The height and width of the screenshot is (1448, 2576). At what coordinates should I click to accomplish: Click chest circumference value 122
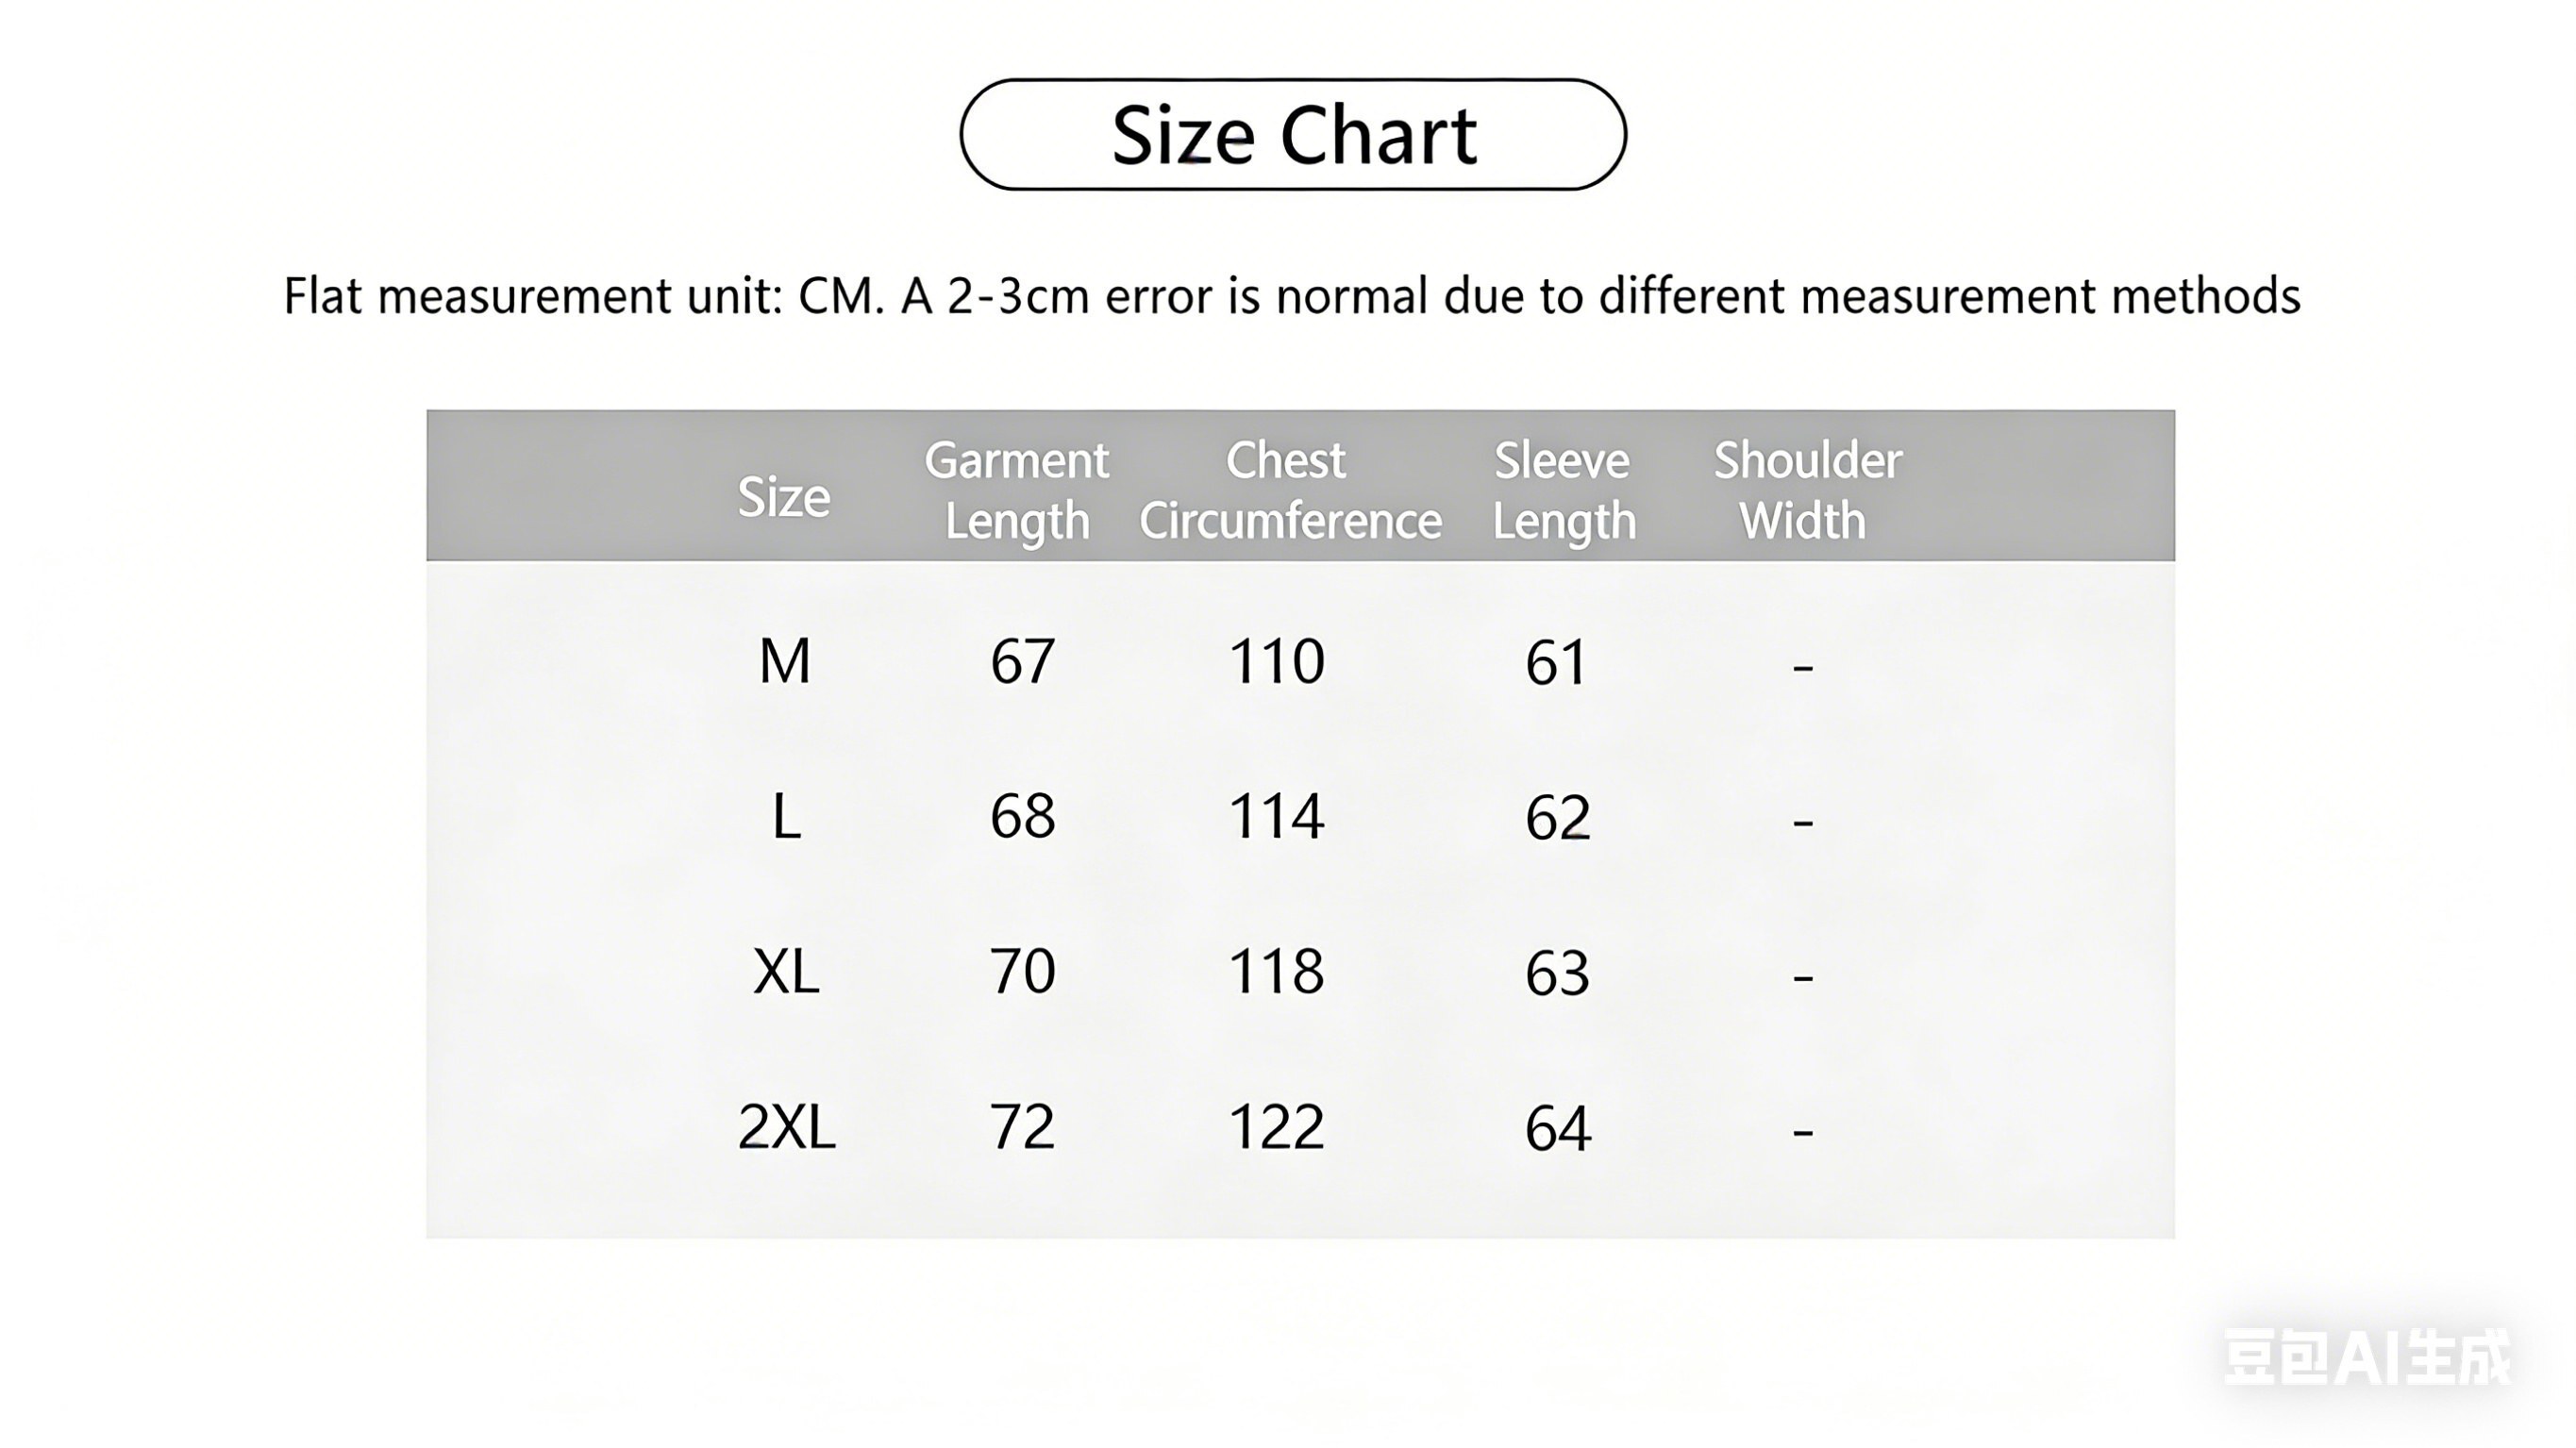point(1276,1127)
